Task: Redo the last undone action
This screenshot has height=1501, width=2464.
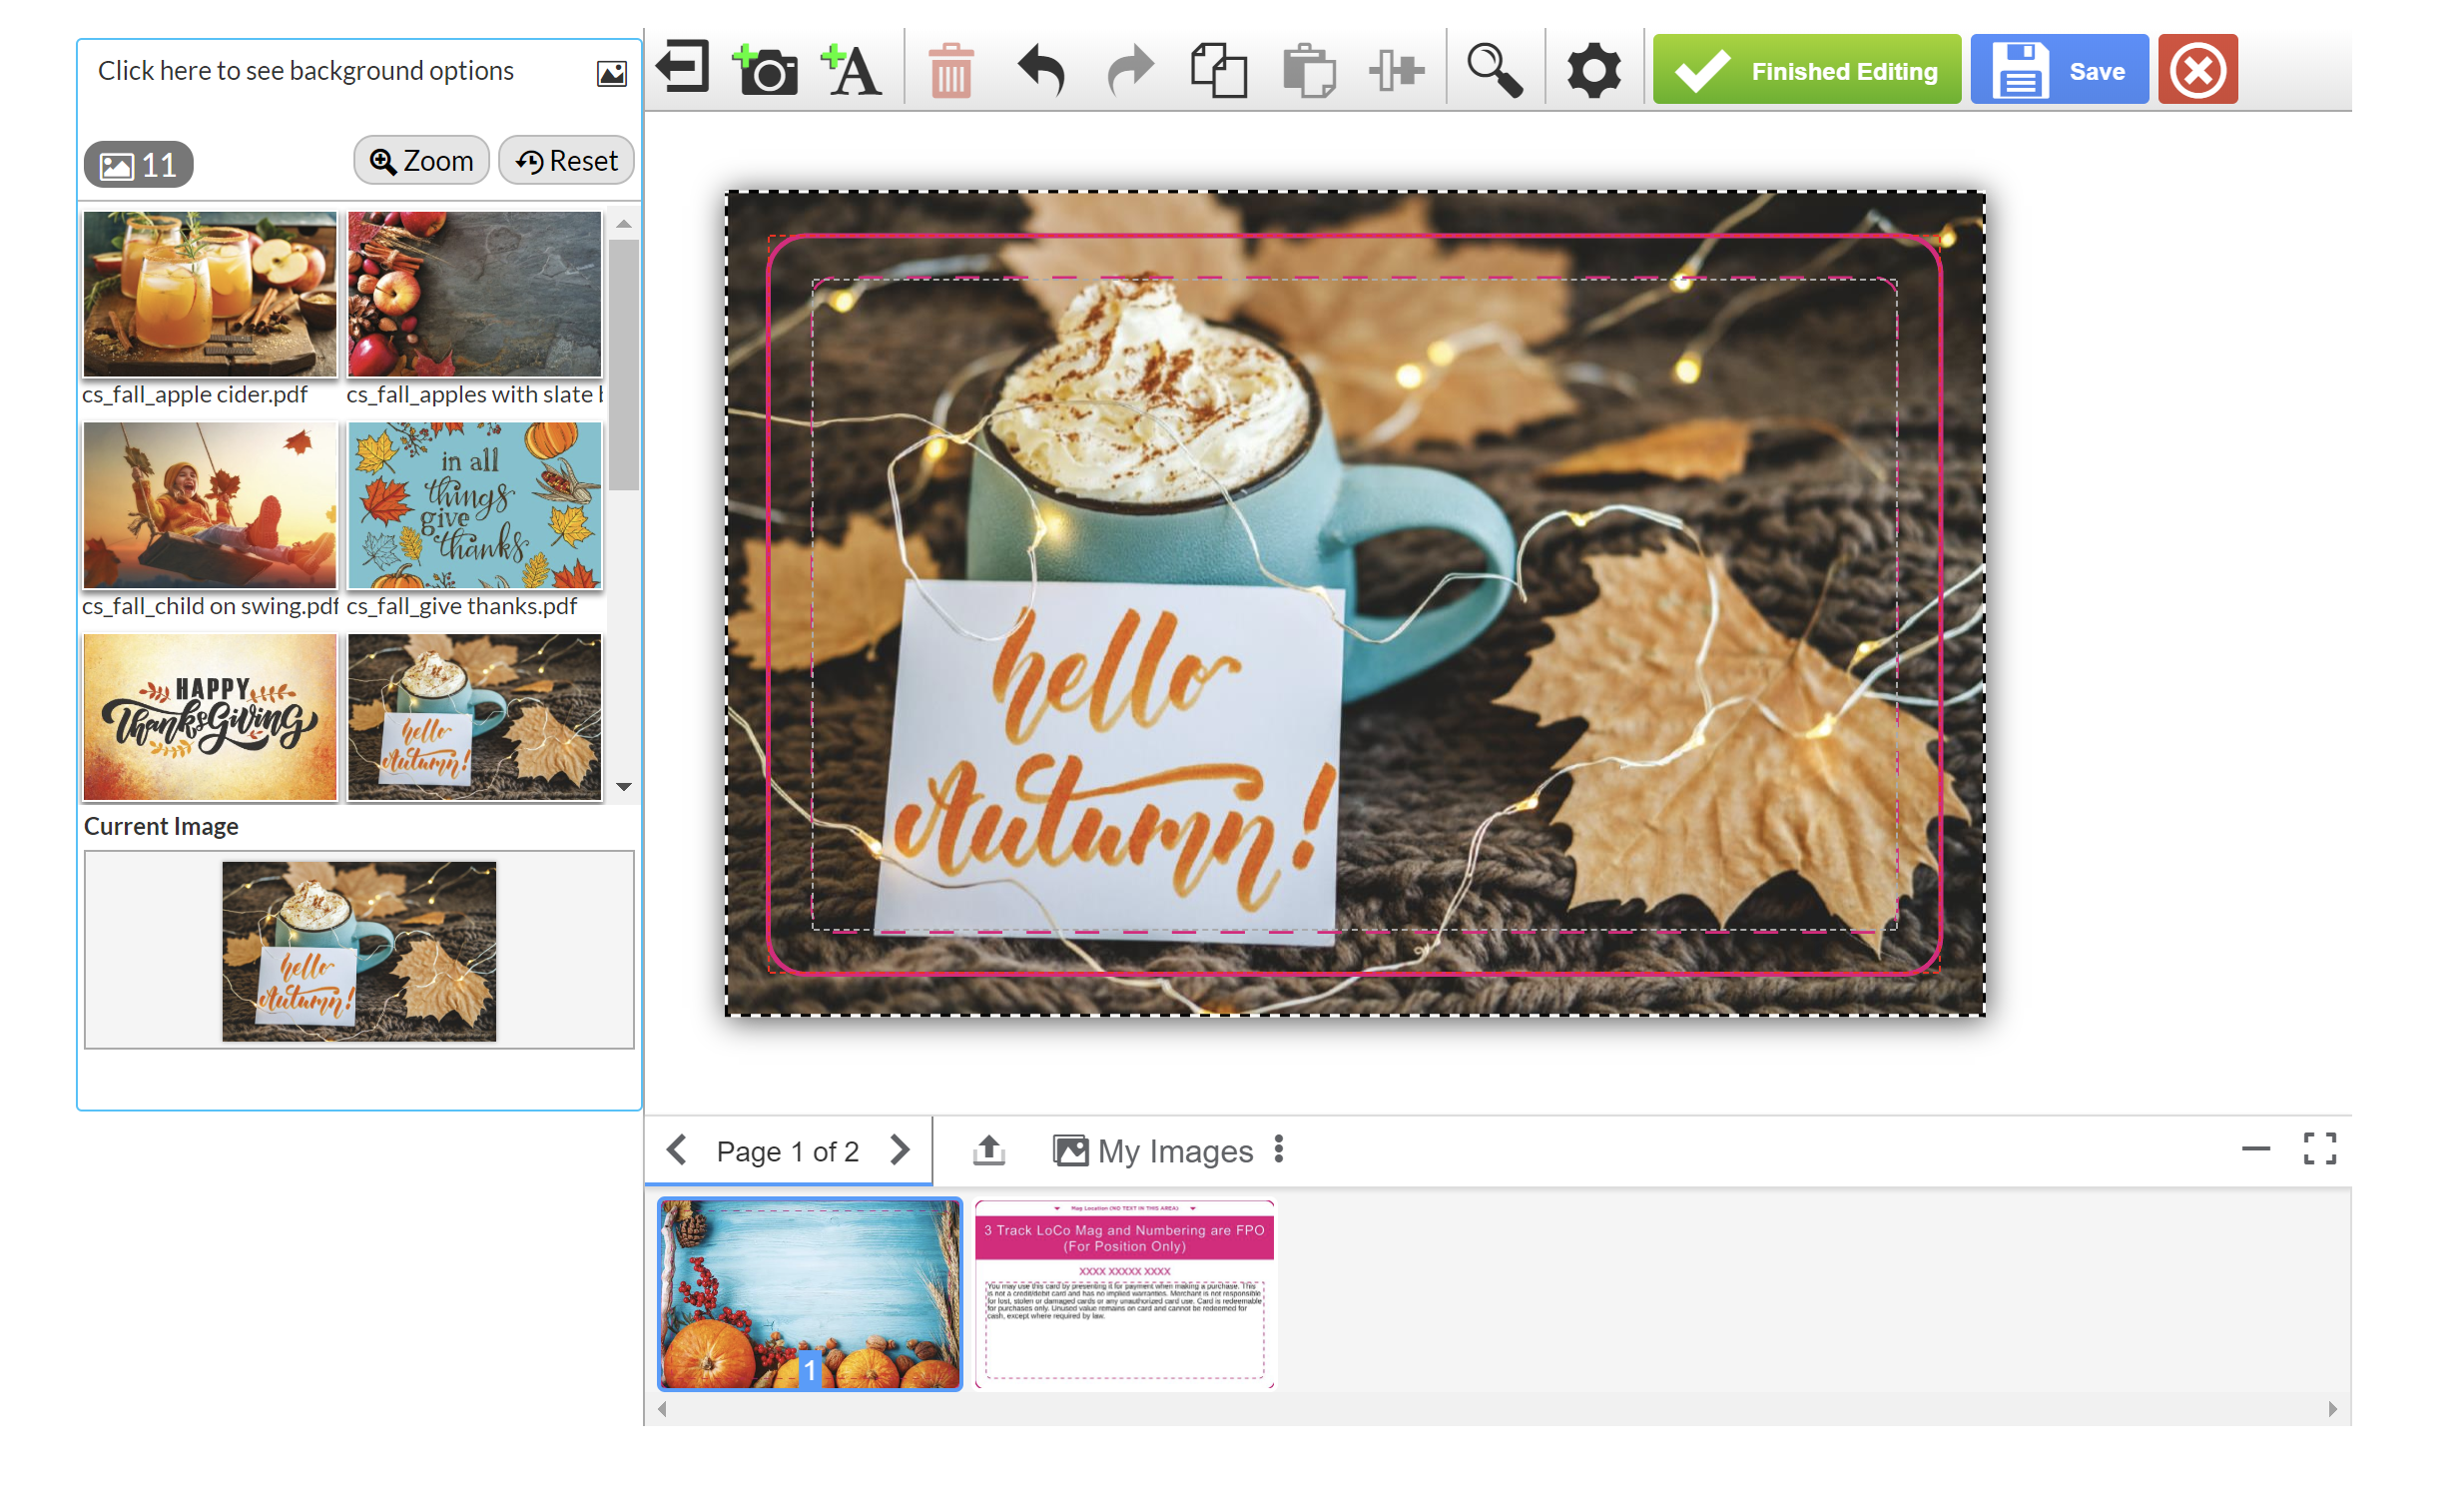Action: [x=1131, y=69]
